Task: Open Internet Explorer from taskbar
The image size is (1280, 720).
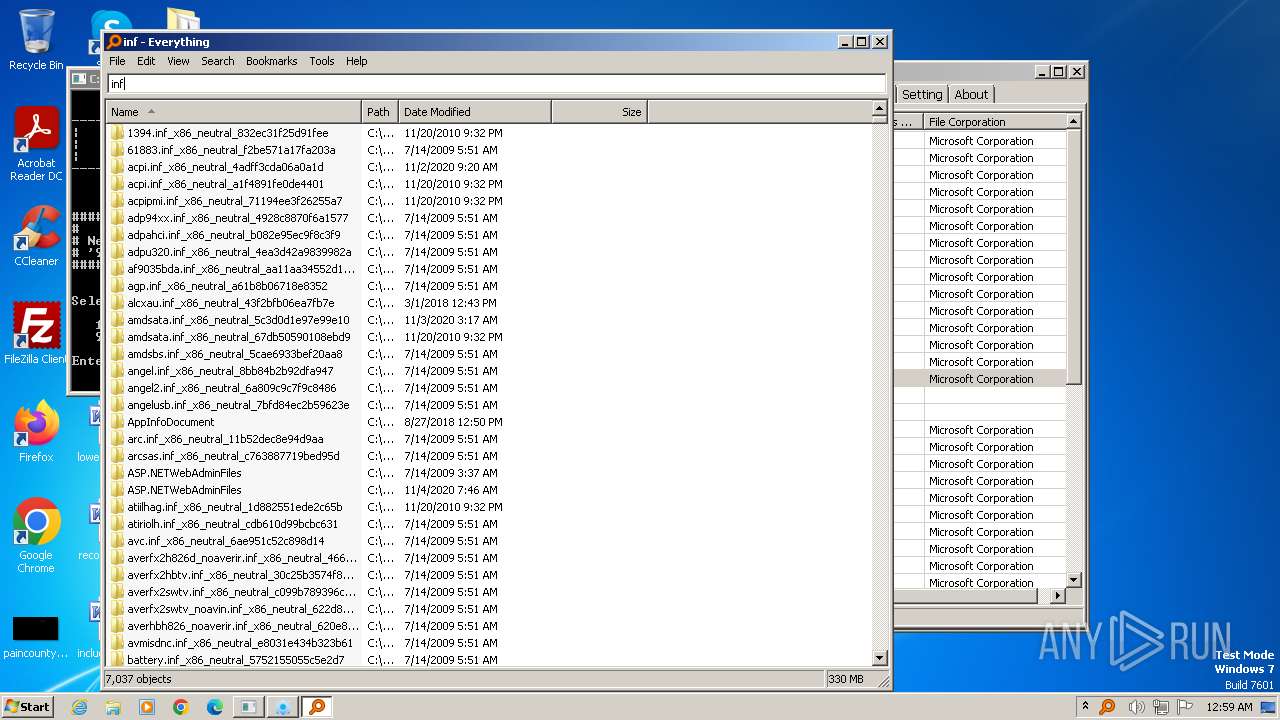Action: 79,707
